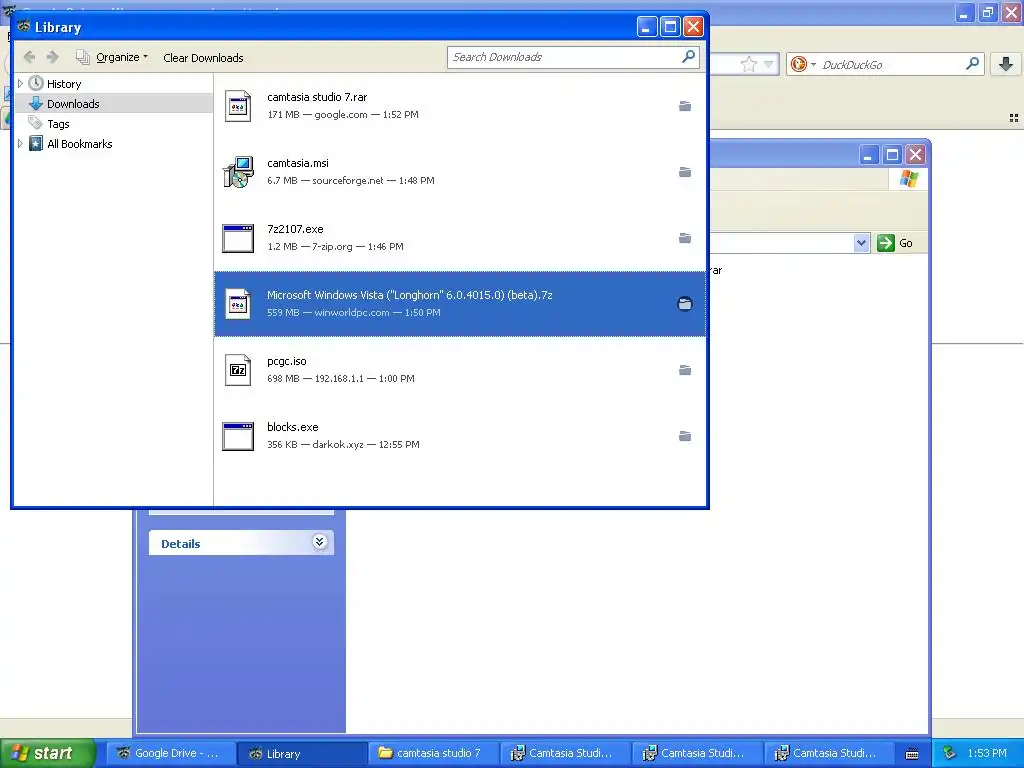This screenshot has width=1024, height=768.
Task: Go back in the Library window
Action: pos(29,57)
